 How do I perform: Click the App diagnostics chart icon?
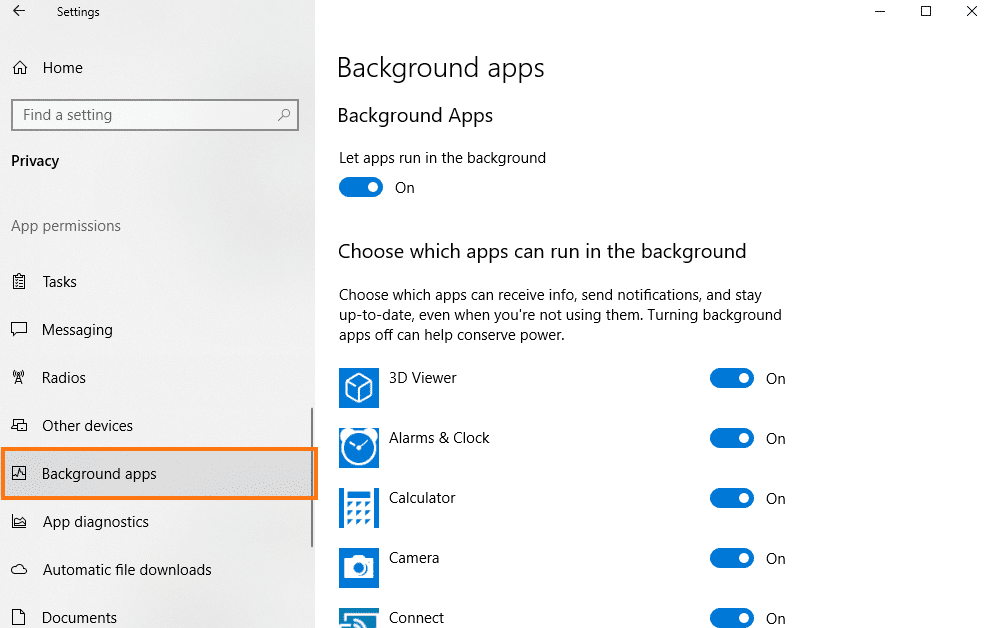[20, 522]
